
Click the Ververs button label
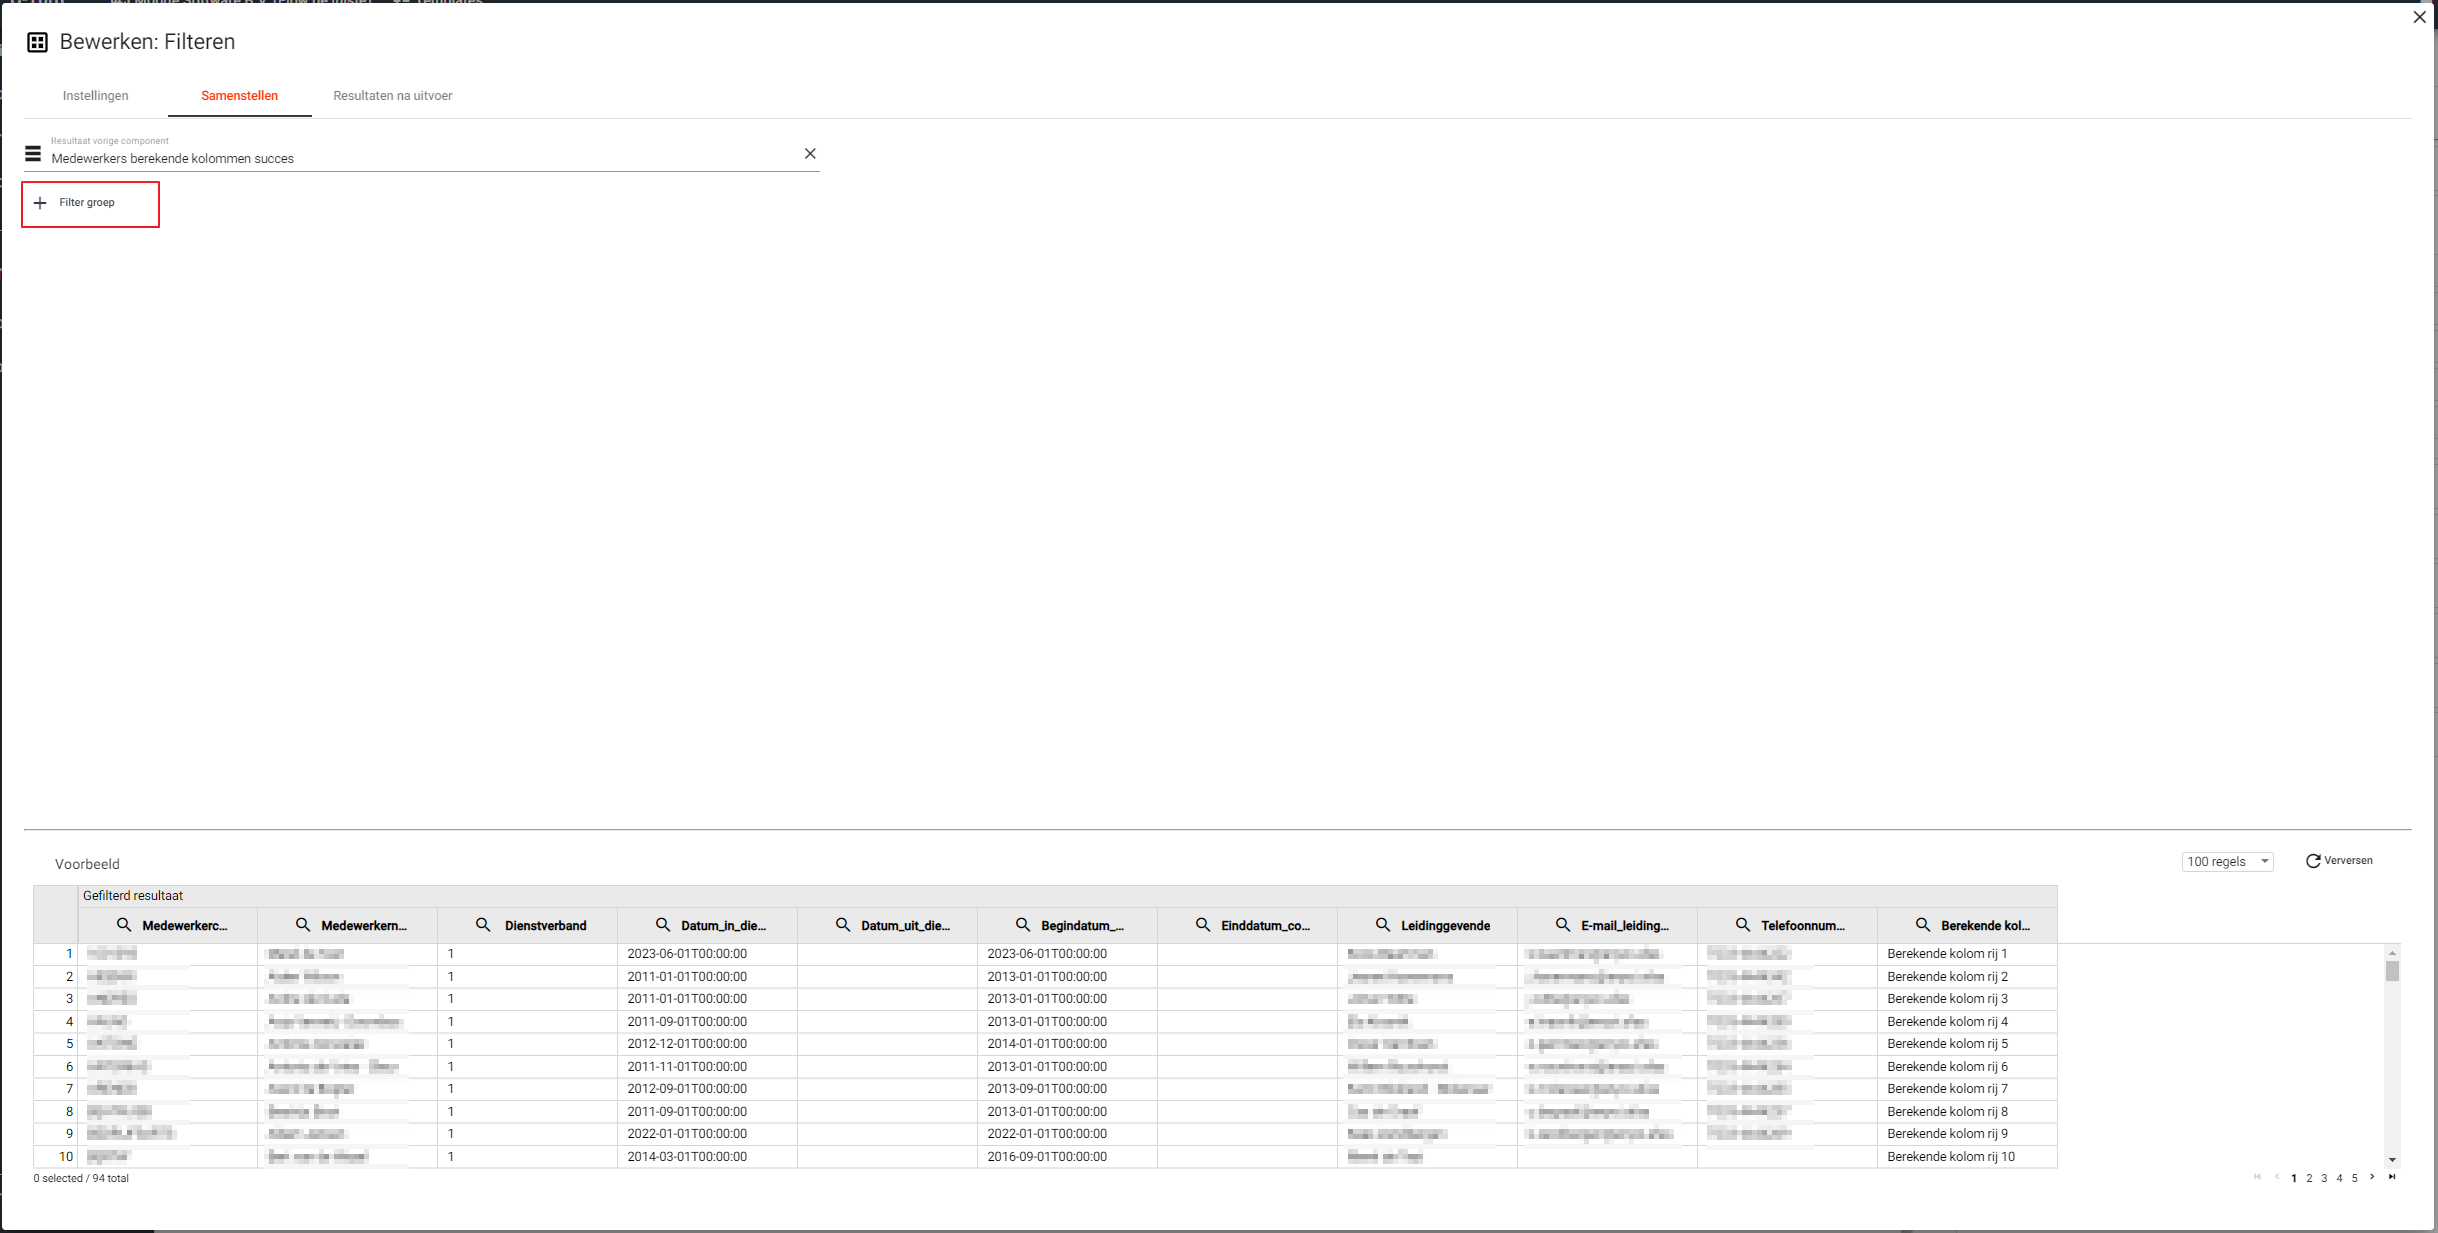pos(2348,861)
